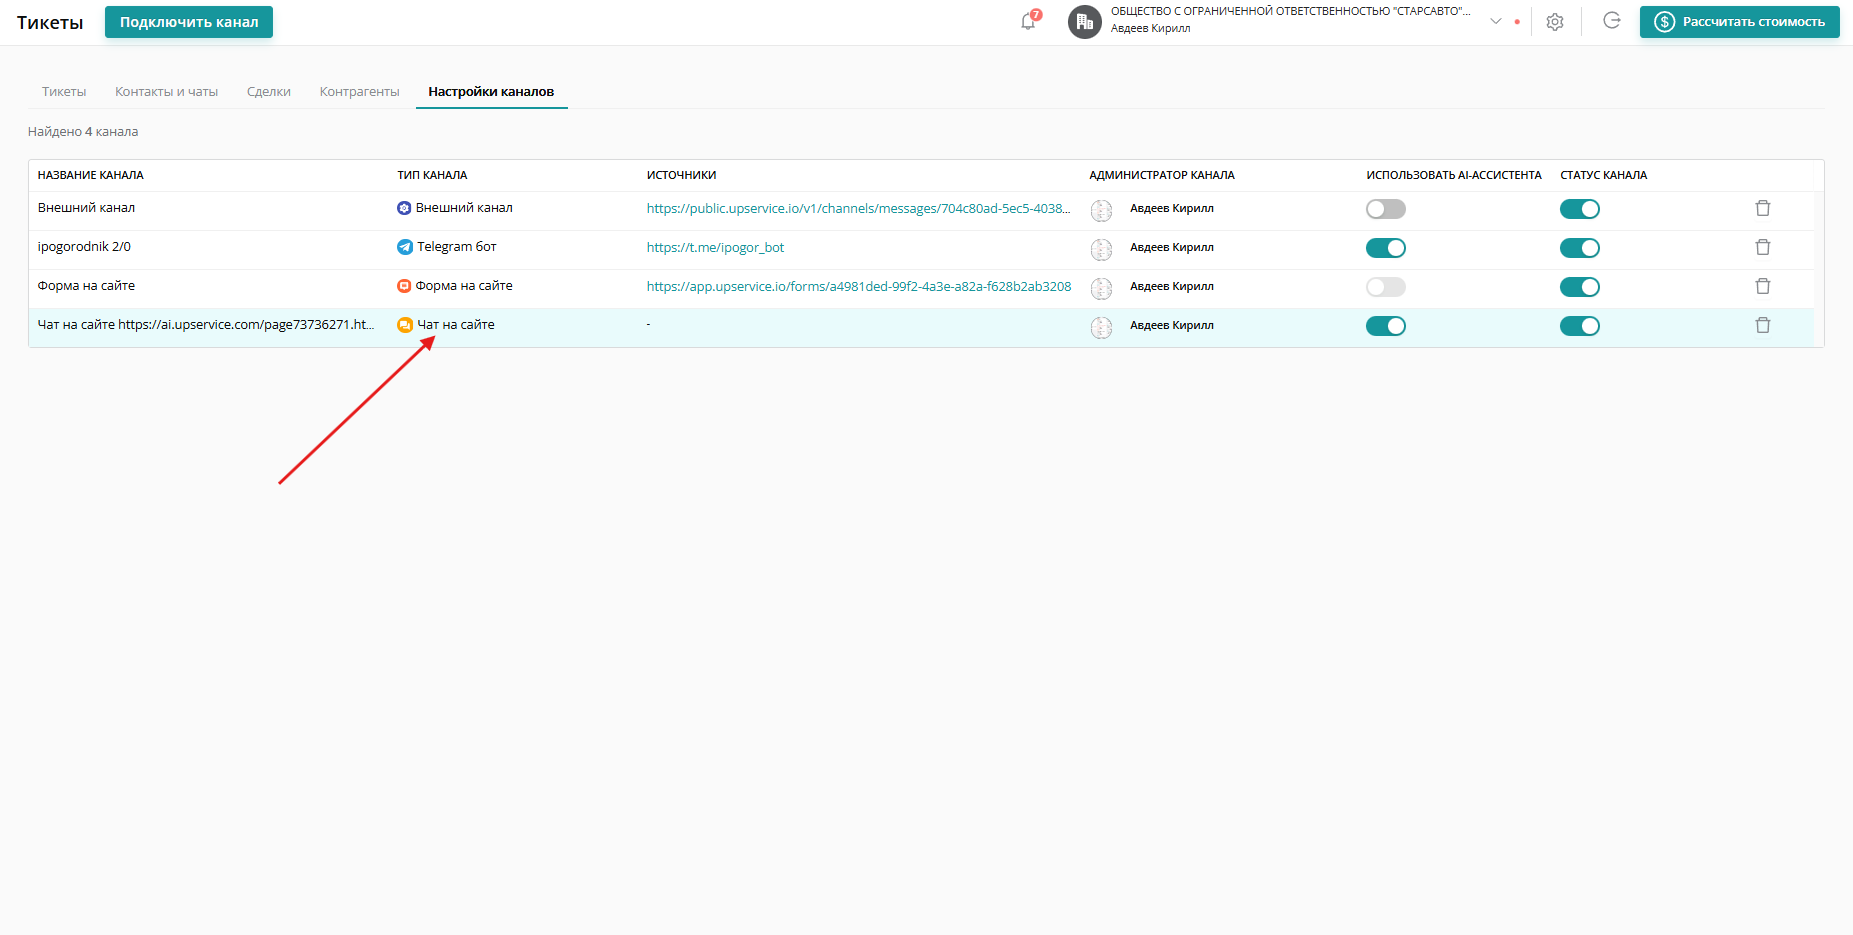Click the Форма на сайте type icon
The width and height of the screenshot is (1853, 935).
point(404,286)
